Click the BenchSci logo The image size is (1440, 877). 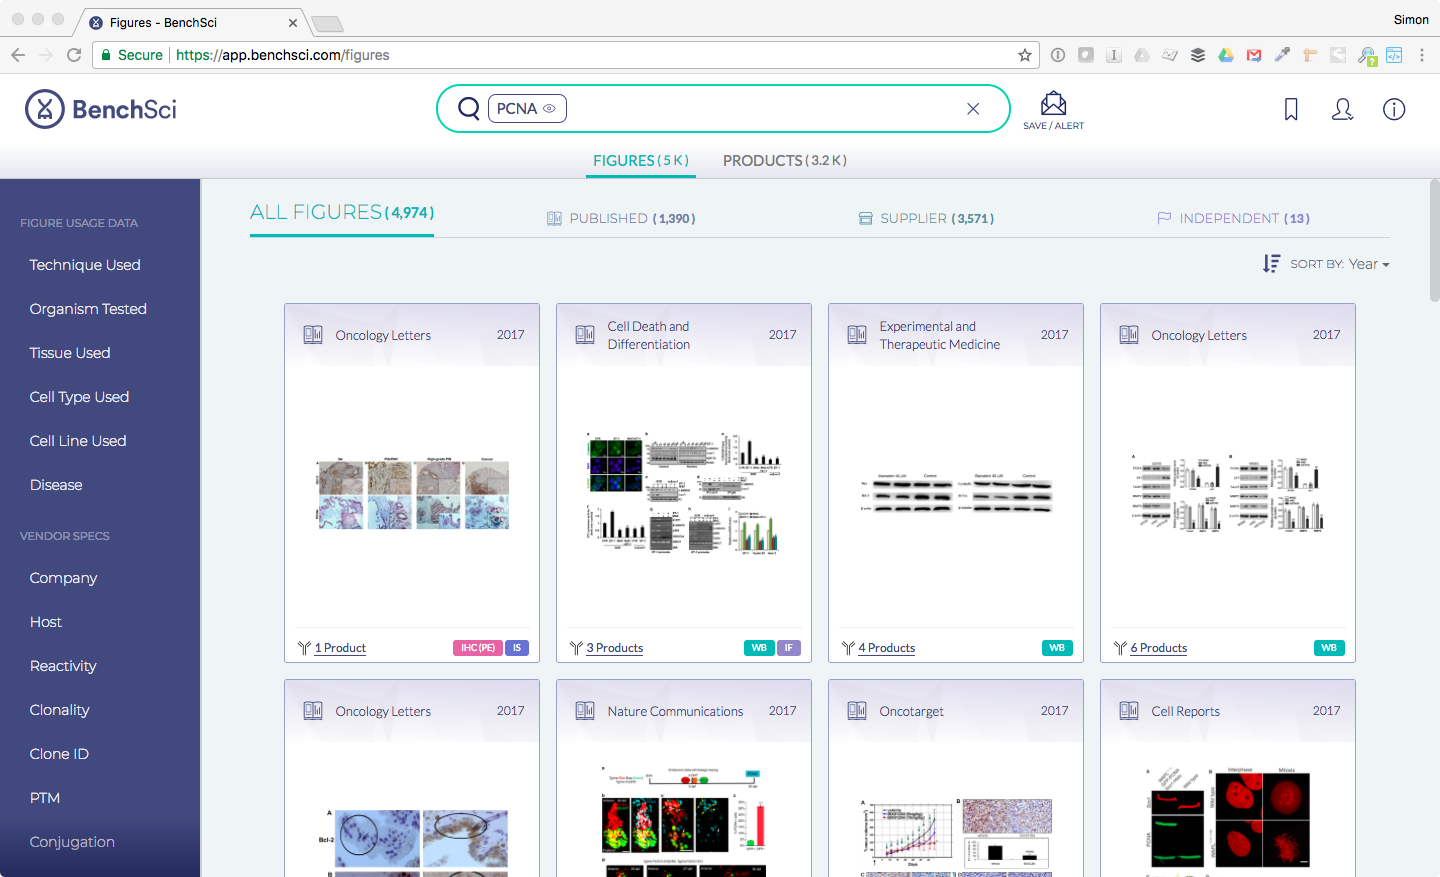pos(101,109)
